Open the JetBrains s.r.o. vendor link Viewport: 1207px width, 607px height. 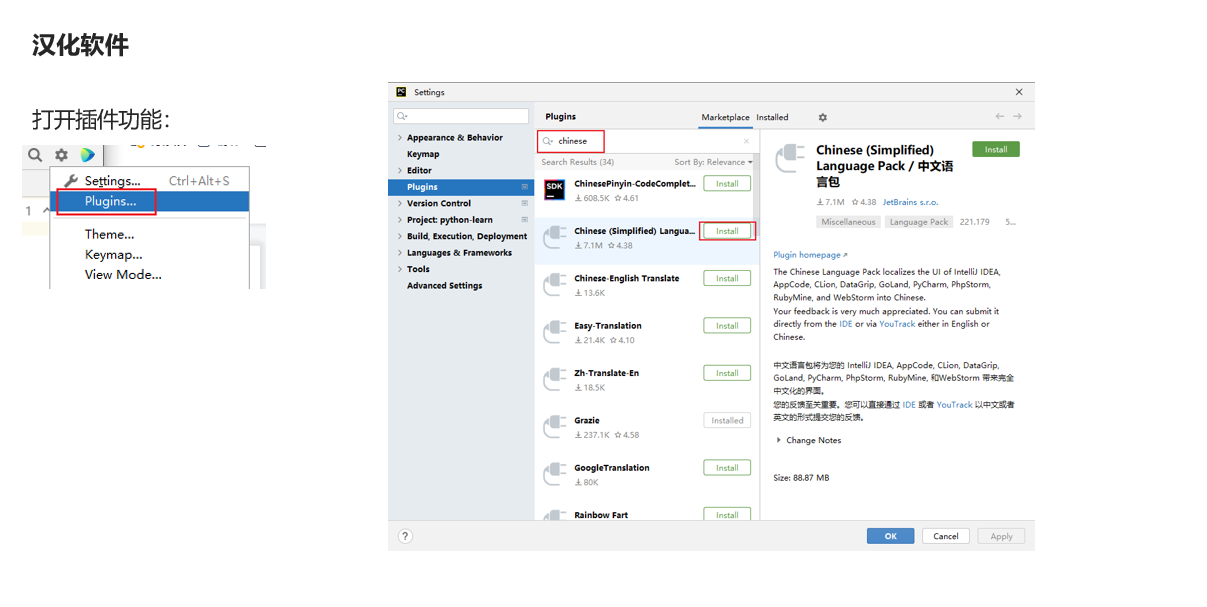910,202
